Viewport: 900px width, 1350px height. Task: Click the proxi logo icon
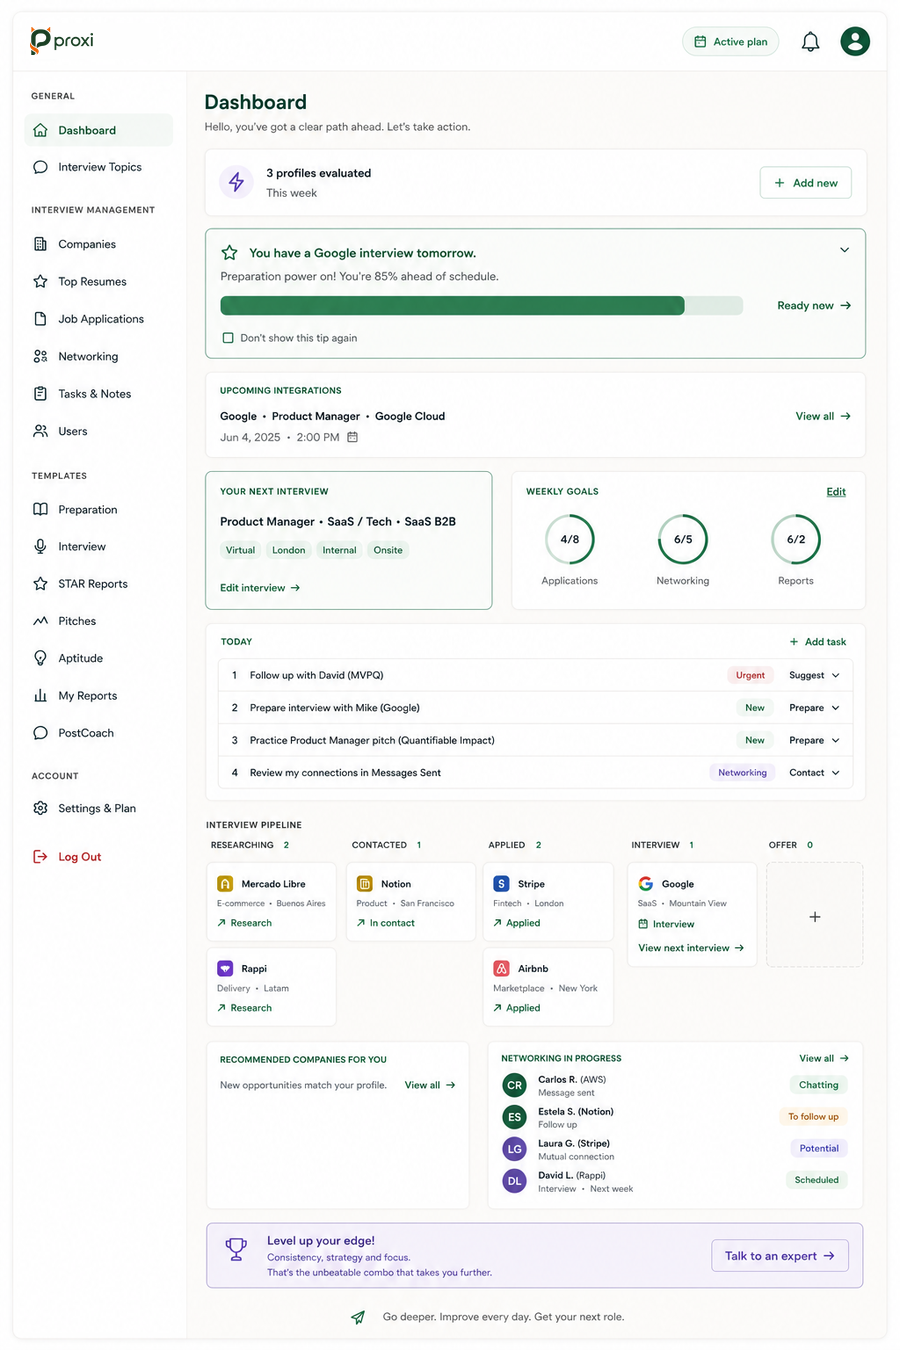[40, 40]
